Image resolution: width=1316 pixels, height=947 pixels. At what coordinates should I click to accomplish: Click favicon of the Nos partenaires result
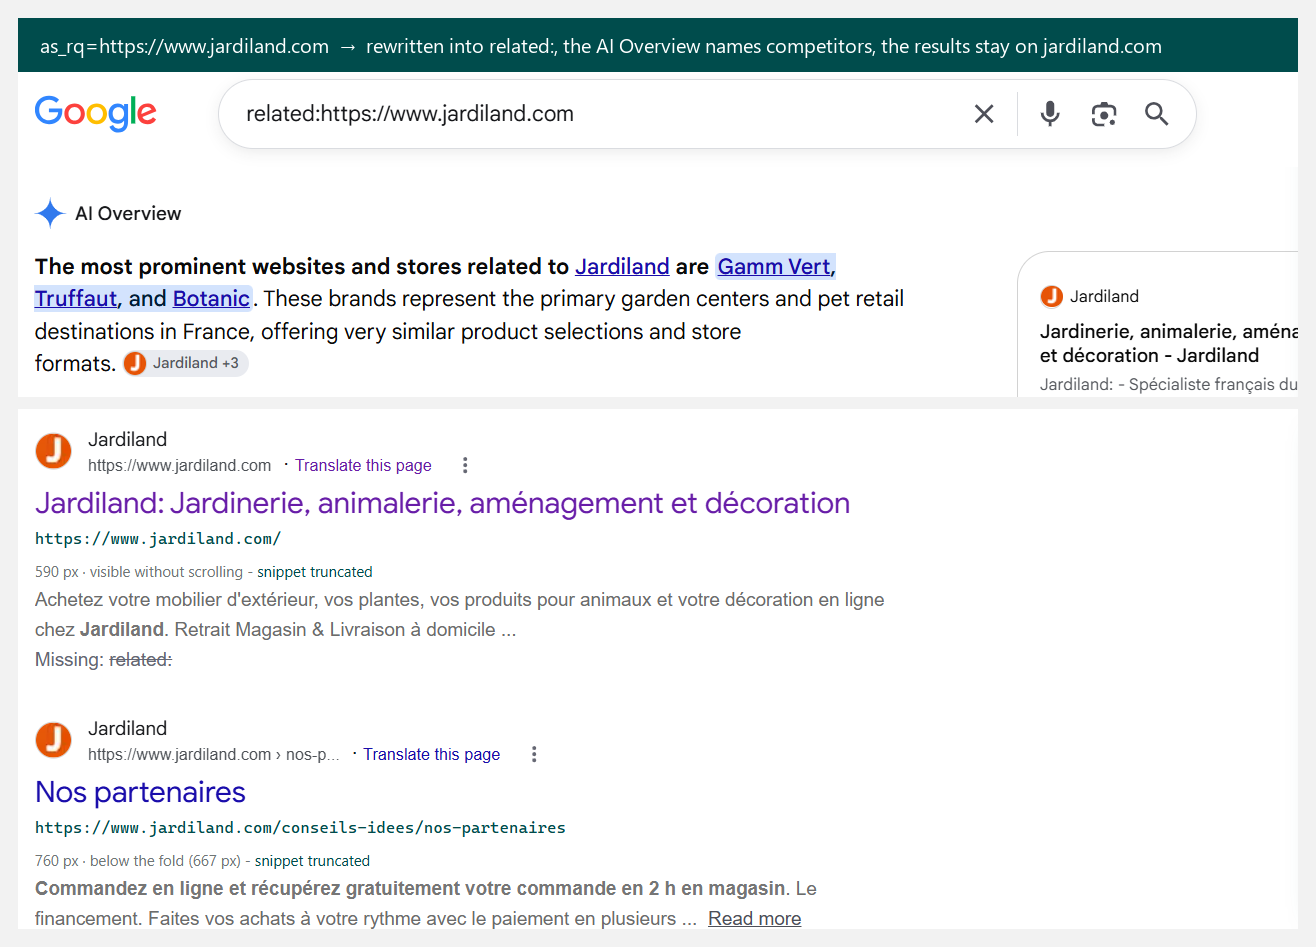[x=54, y=740]
